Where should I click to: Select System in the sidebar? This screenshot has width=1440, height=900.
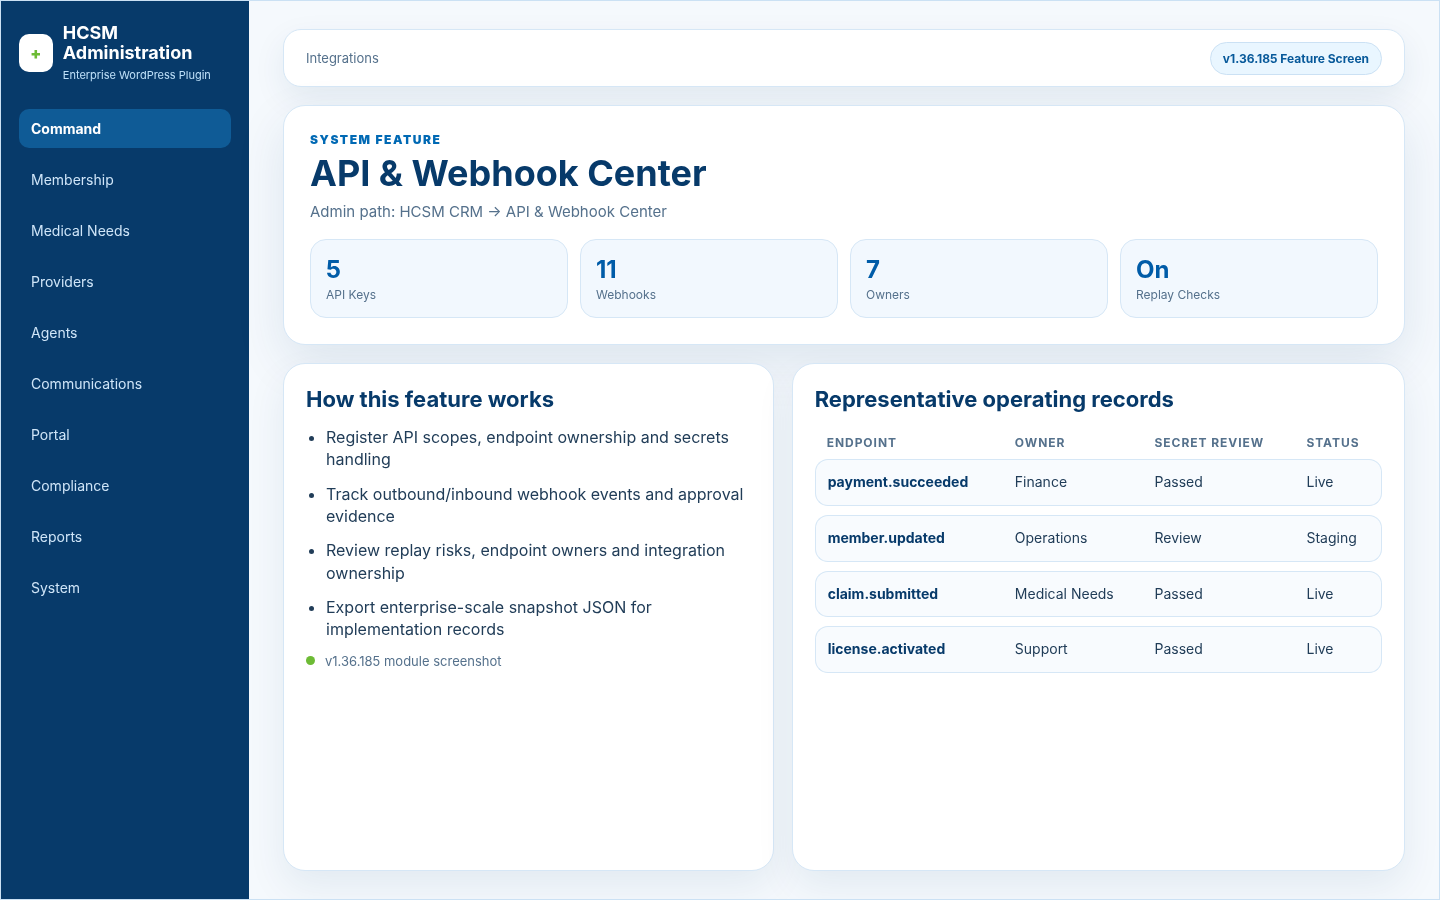click(125, 588)
